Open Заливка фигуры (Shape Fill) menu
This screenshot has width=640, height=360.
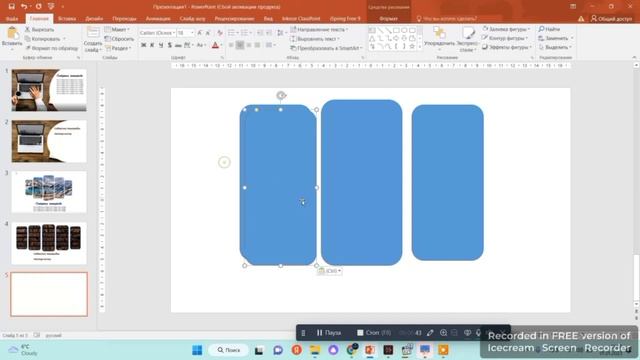(x=506, y=29)
